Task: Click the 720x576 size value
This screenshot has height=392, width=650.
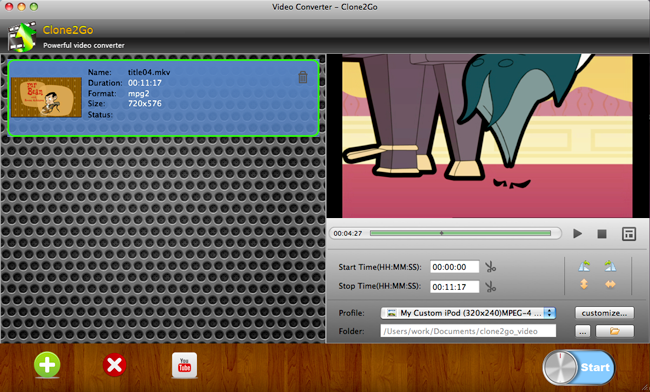Action: coord(145,104)
